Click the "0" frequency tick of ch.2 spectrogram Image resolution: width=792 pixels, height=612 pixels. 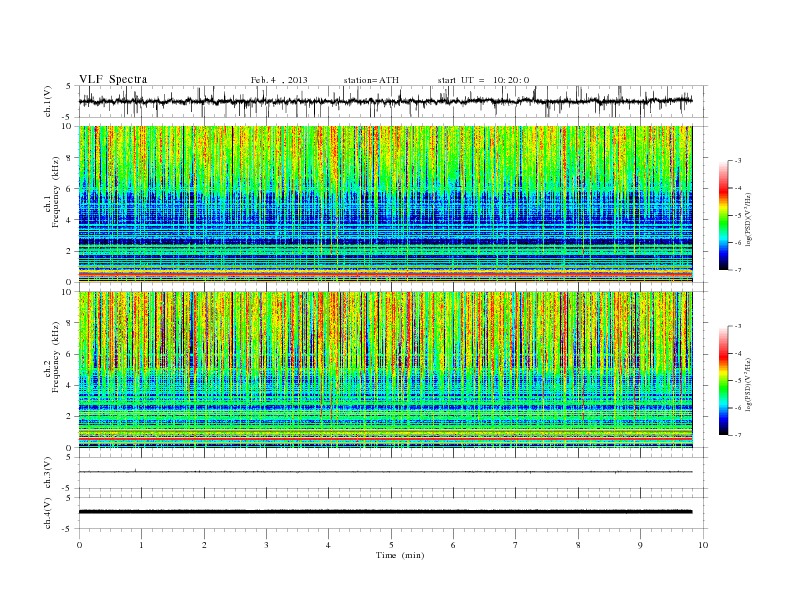pyautogui.click(x=70, y=448)
